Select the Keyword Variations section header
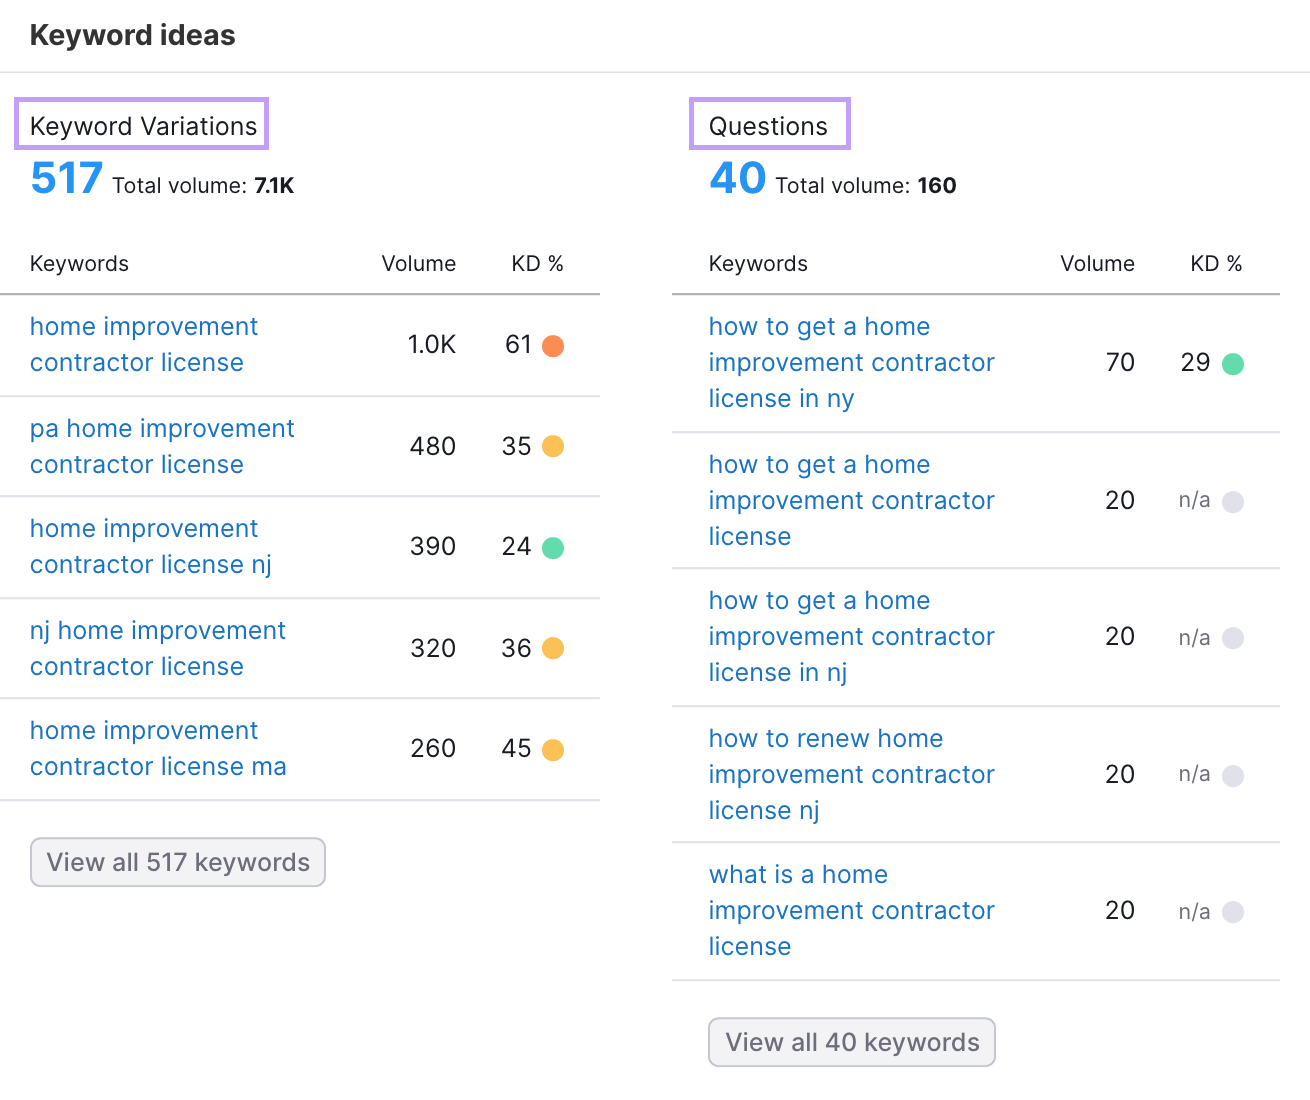 tap(142, 124)
